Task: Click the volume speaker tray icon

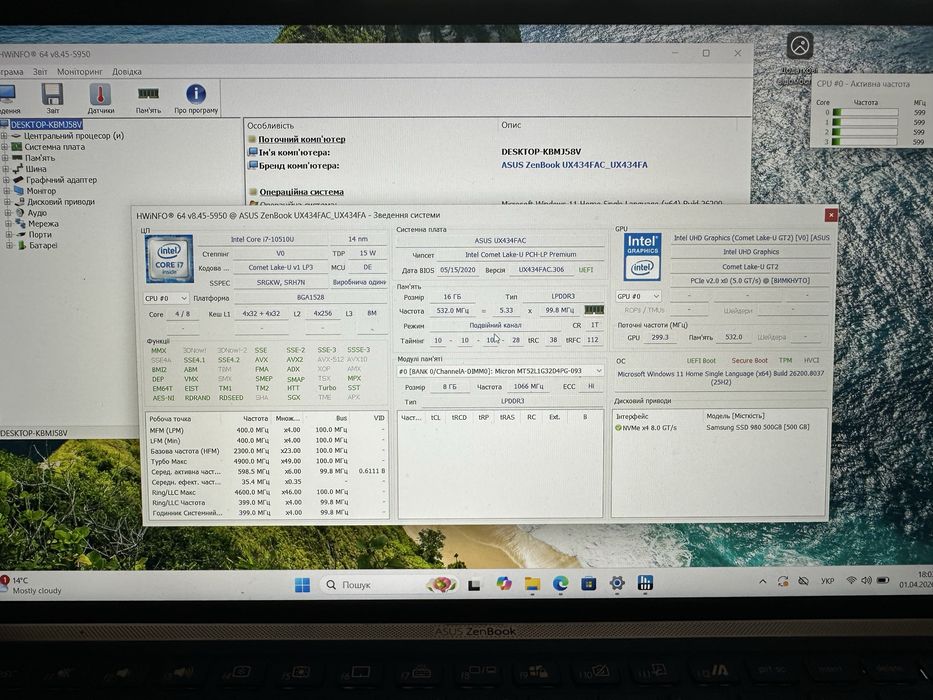Action: [x=866, y=580]
